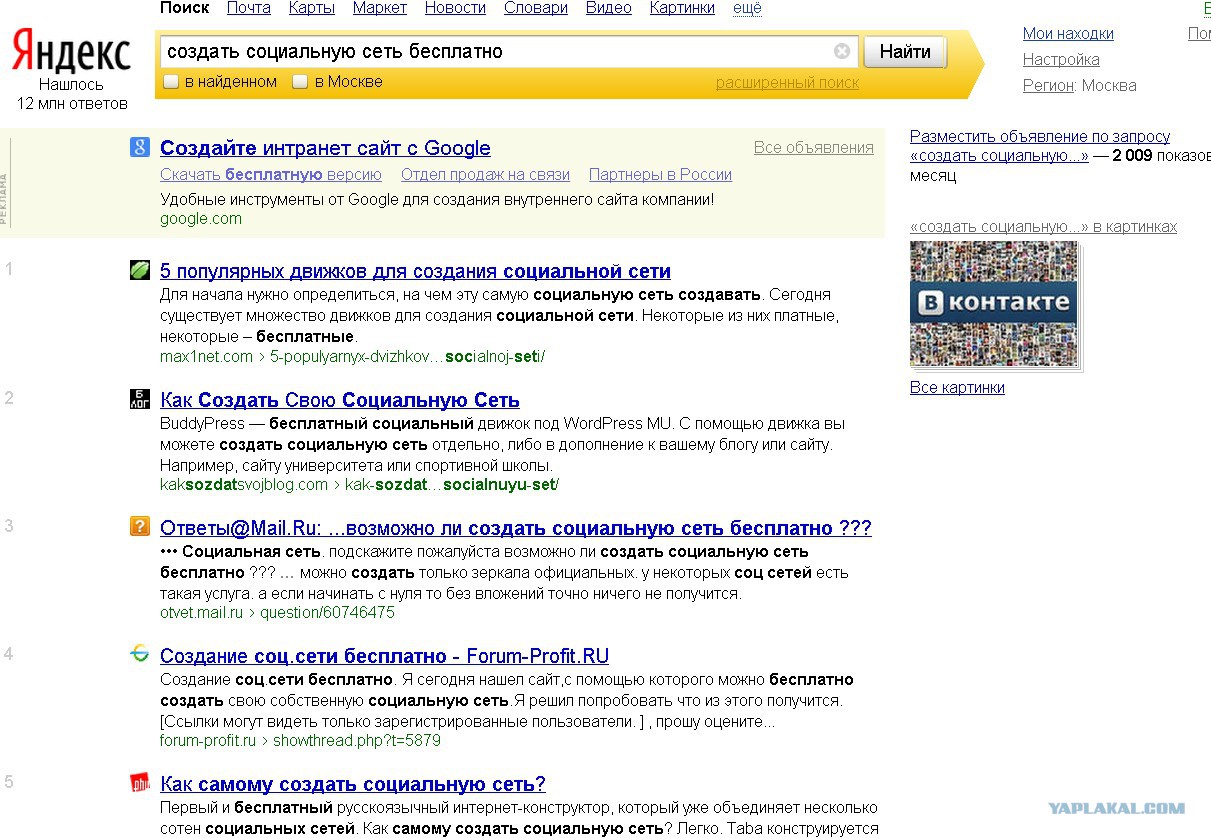The image size is (1211, 838).
Task: Open result 'Как самому создать социальную сеть?'
Action: pos(353,784)
